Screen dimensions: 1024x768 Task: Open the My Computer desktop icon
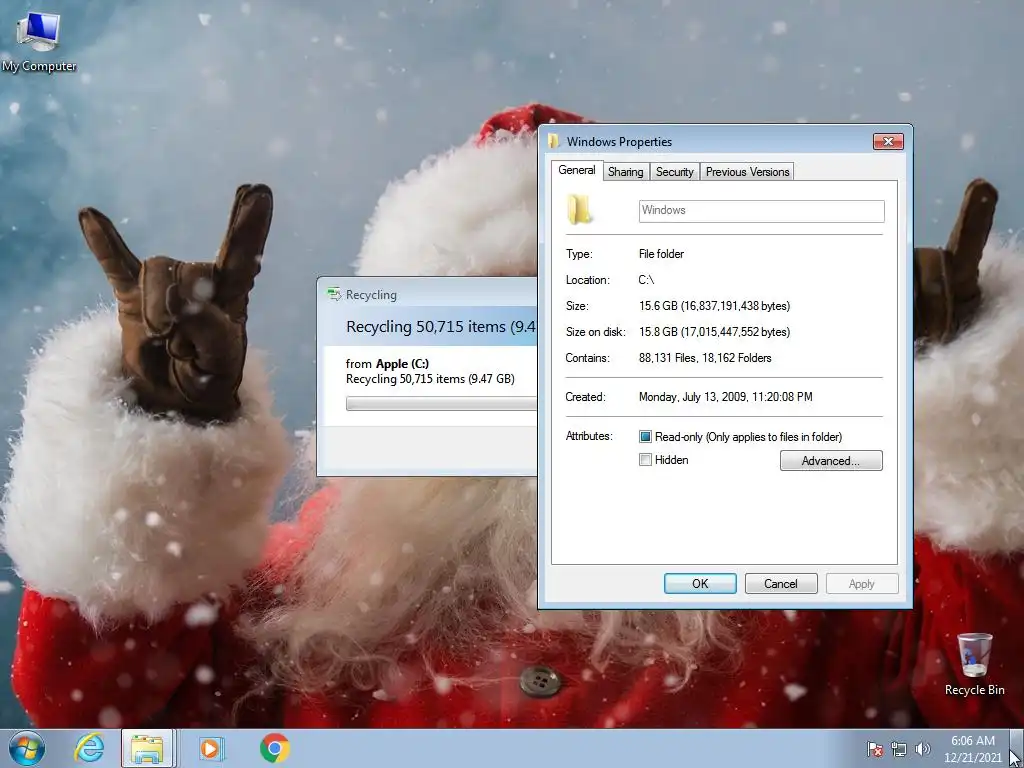coord(38,41)
